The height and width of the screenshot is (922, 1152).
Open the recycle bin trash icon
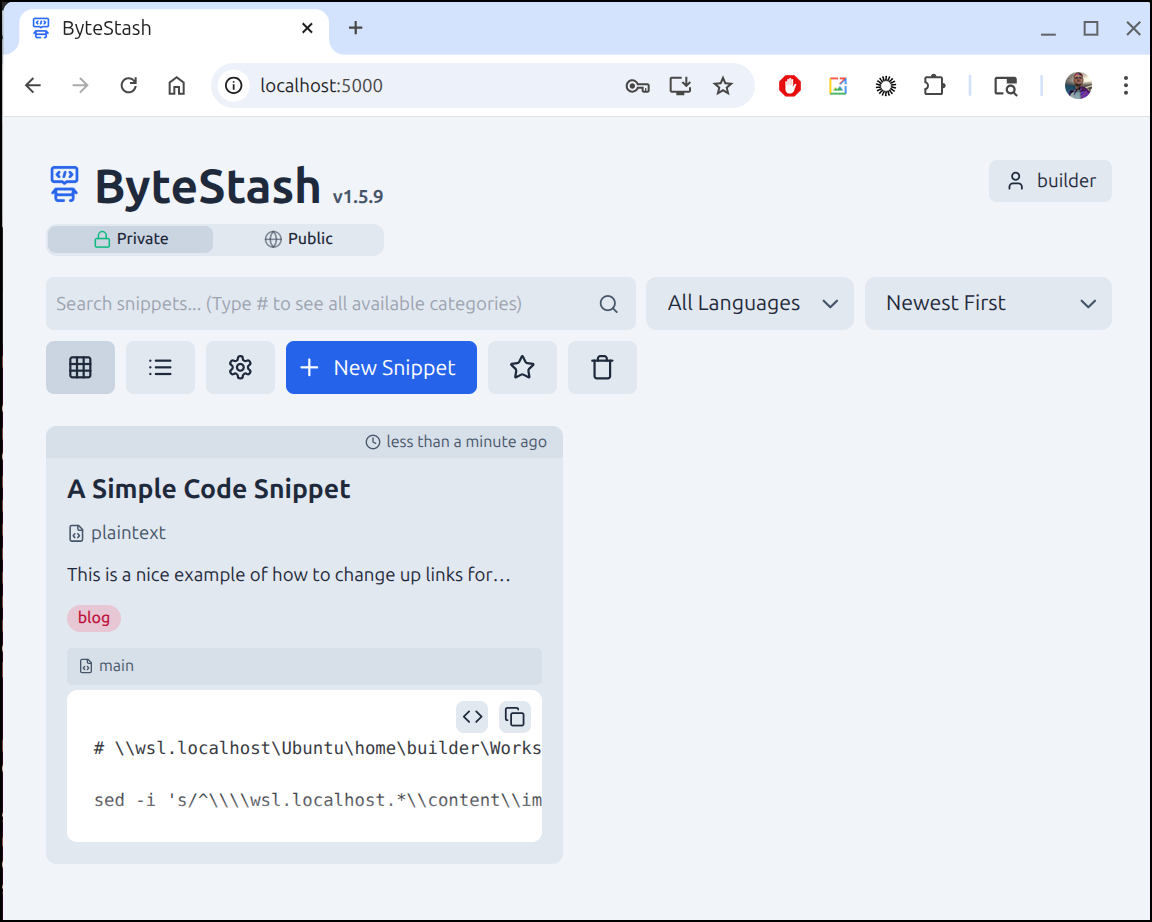click(x=602, y=368)
